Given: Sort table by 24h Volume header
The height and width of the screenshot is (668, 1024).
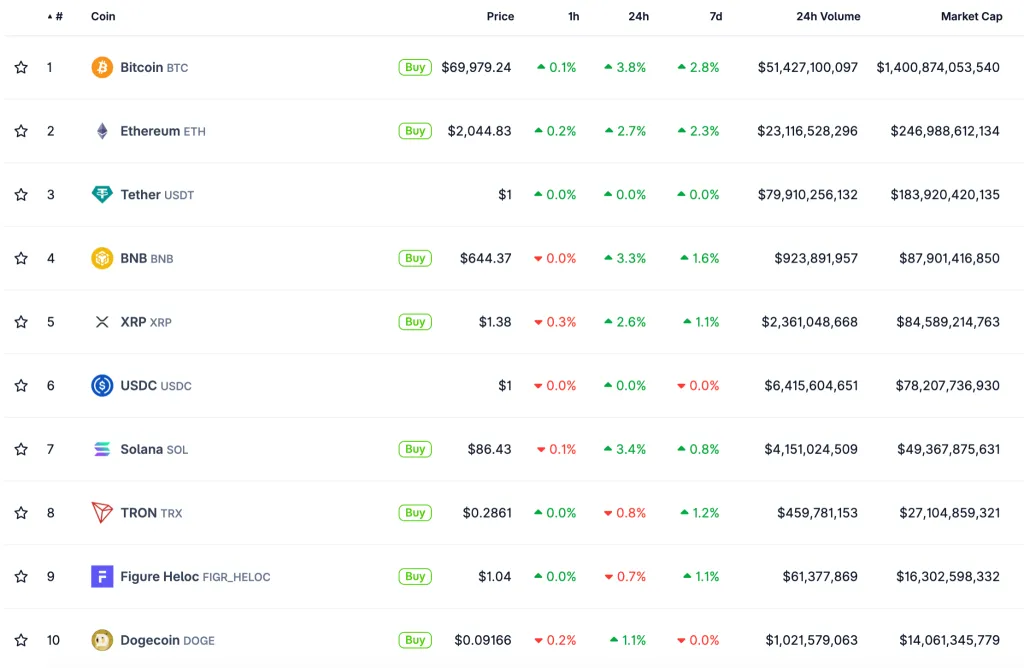Looking at the screenshot, I should point(828,16).
